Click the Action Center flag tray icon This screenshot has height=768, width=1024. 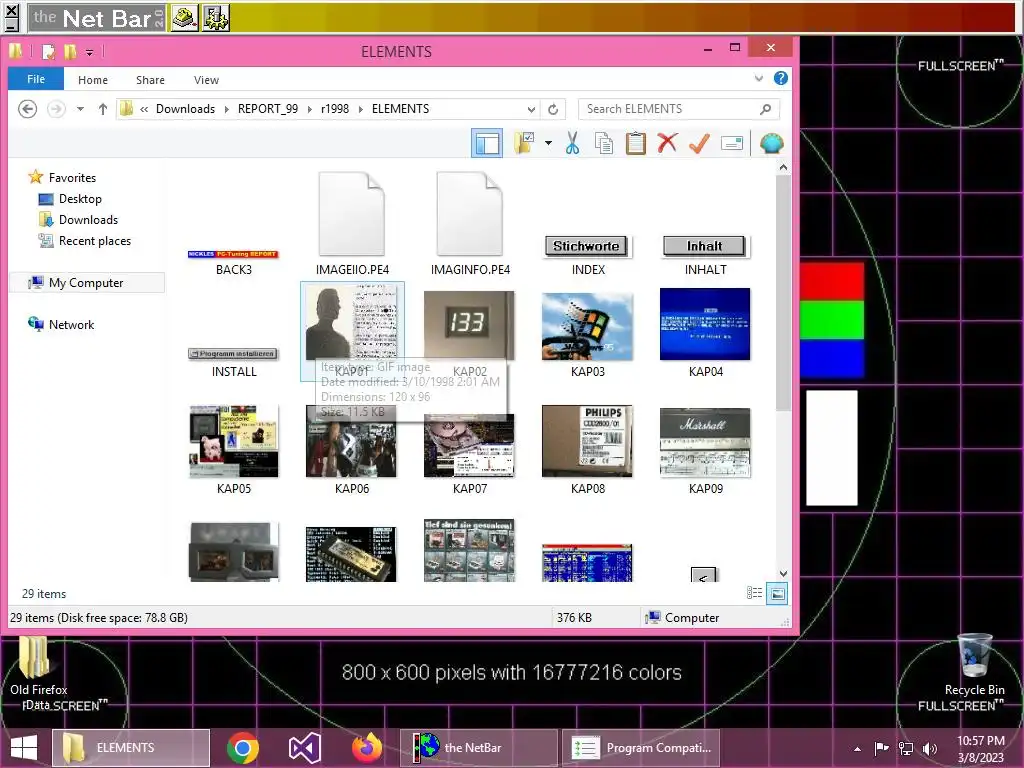click(882, 748)
